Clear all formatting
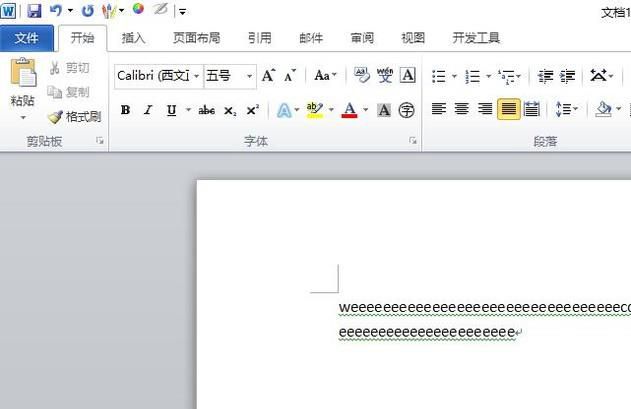The height and width of the screenshot is (409, 631). click(362, 75)
